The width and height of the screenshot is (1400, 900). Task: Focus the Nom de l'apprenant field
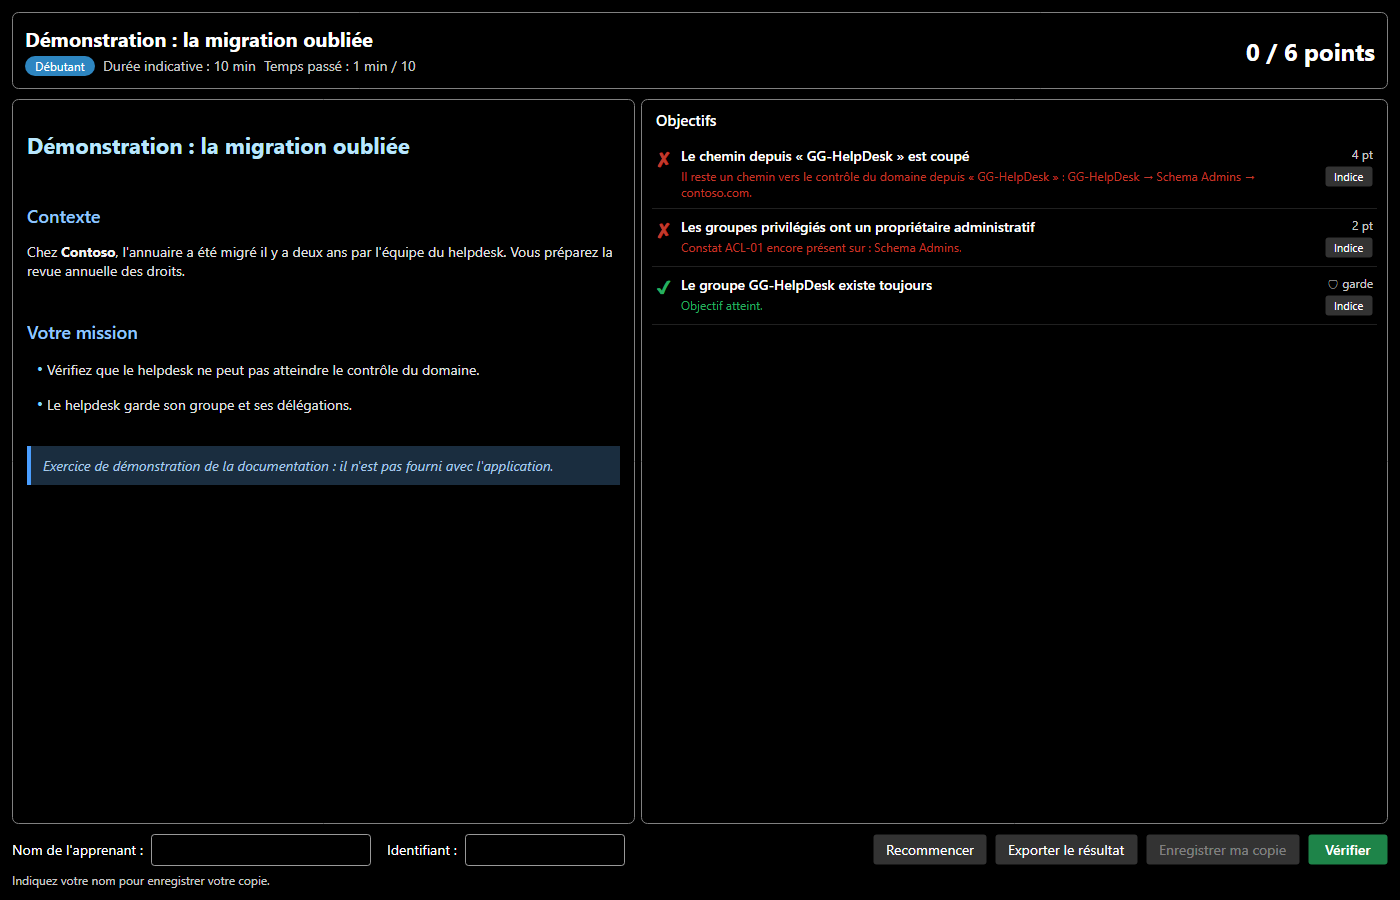[x=261, y=850]
